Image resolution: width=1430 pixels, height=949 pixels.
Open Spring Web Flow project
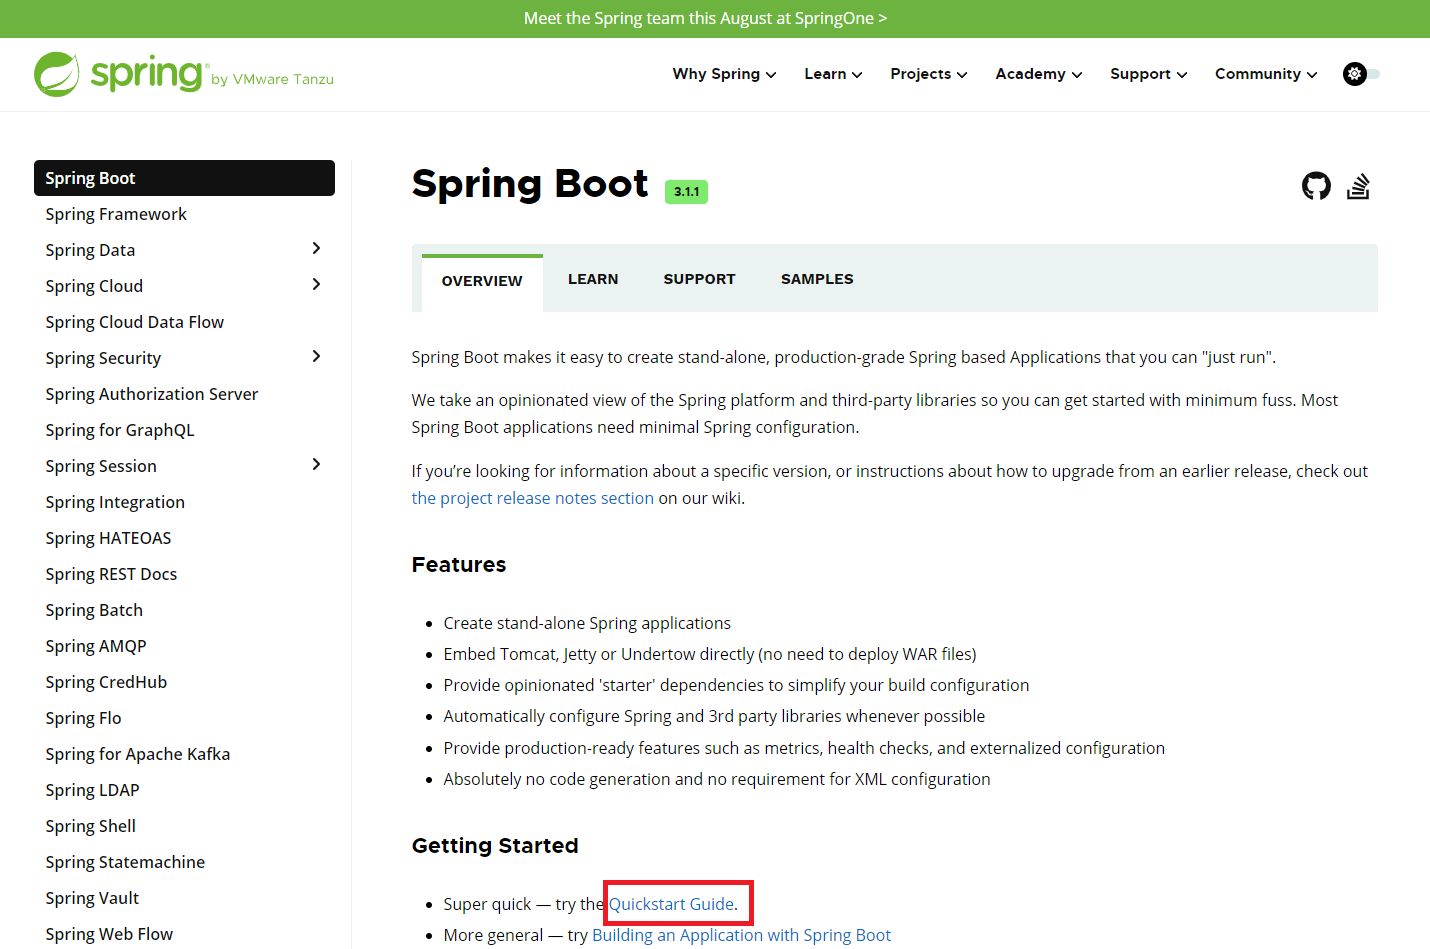tap(109, 934)
